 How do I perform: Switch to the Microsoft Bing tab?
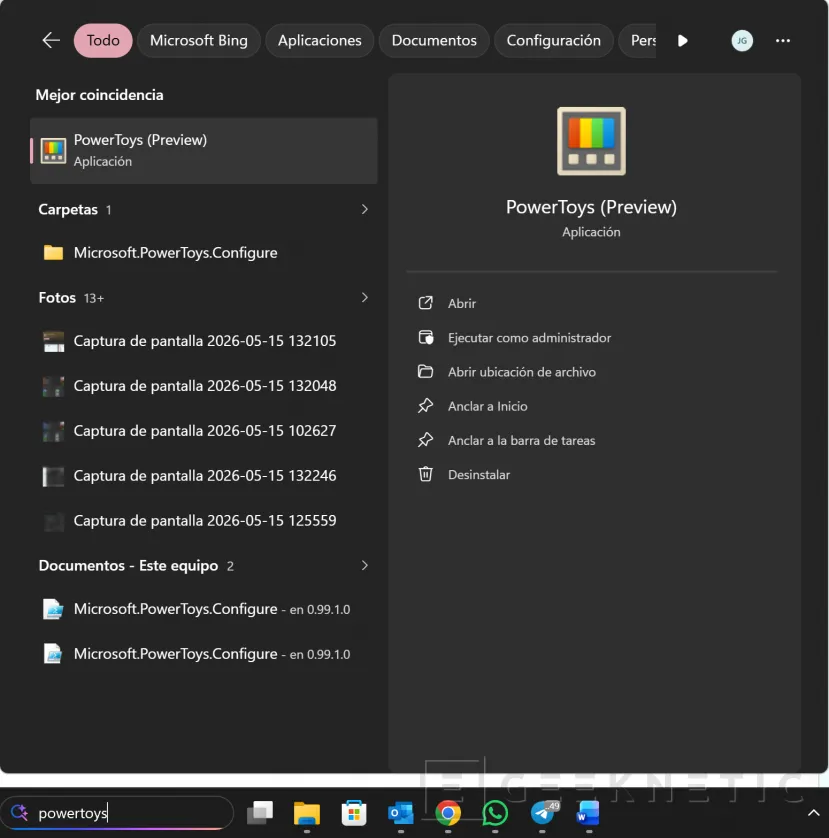(198, 41)
